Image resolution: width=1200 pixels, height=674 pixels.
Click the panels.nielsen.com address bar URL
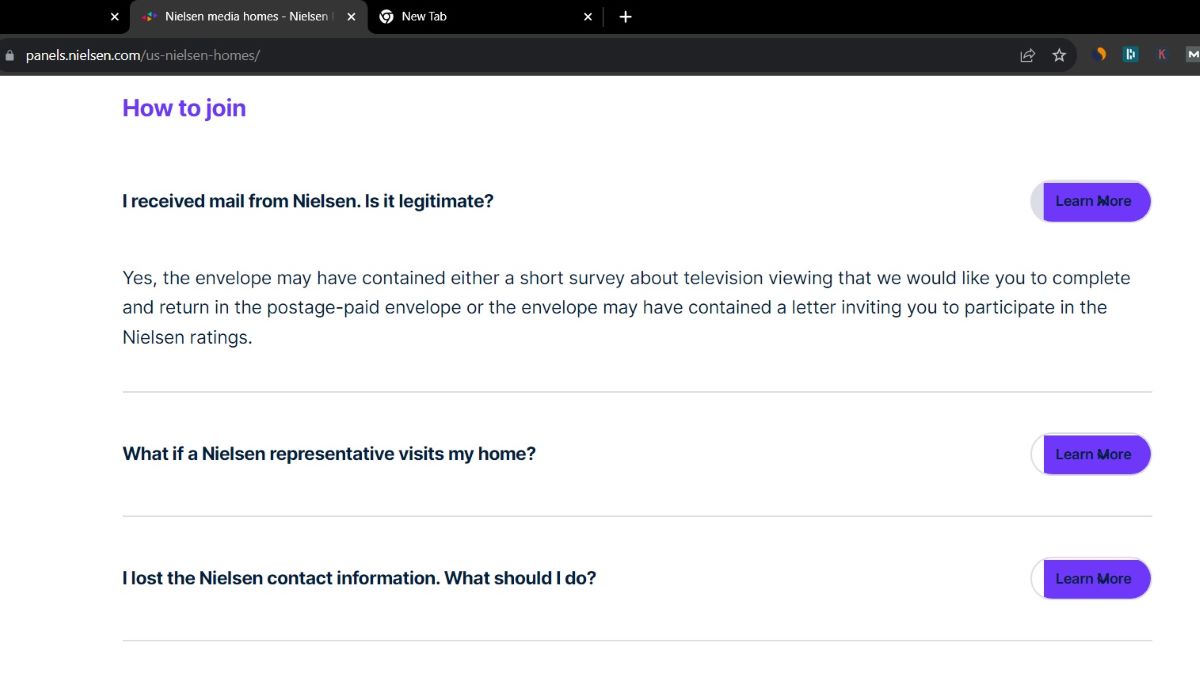(143, 55)
